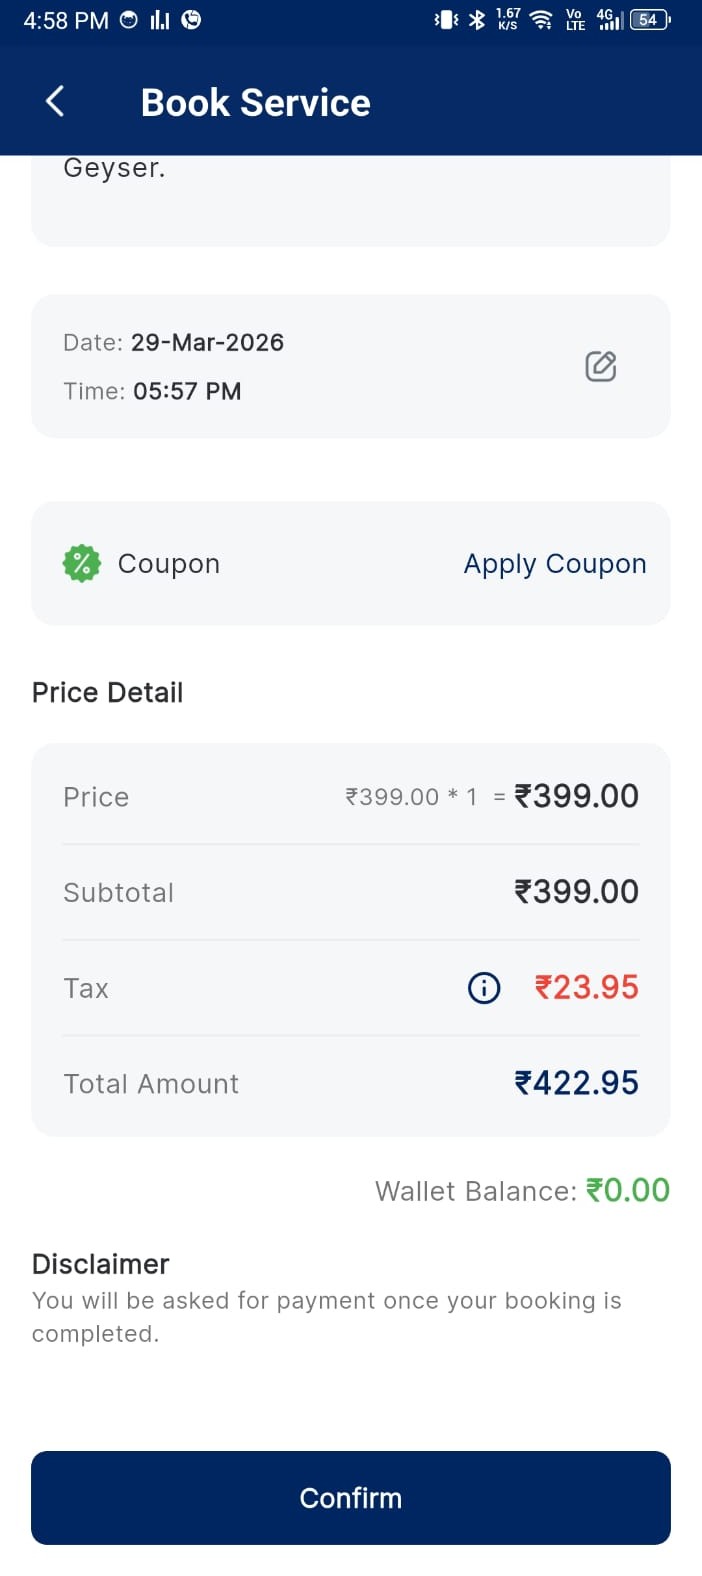
Task: Tap the Wi-Fi status bar icon
Action: pyautogui.click(x=541, y=19)
